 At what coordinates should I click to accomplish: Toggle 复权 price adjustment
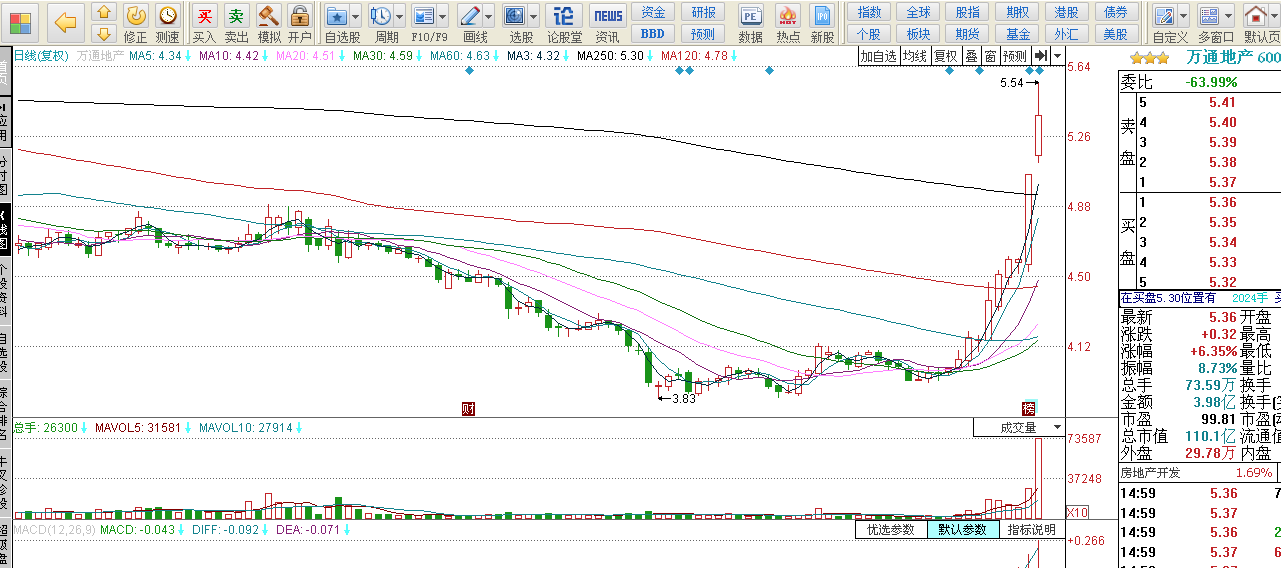pyautogui.click(x=946, y=56)
